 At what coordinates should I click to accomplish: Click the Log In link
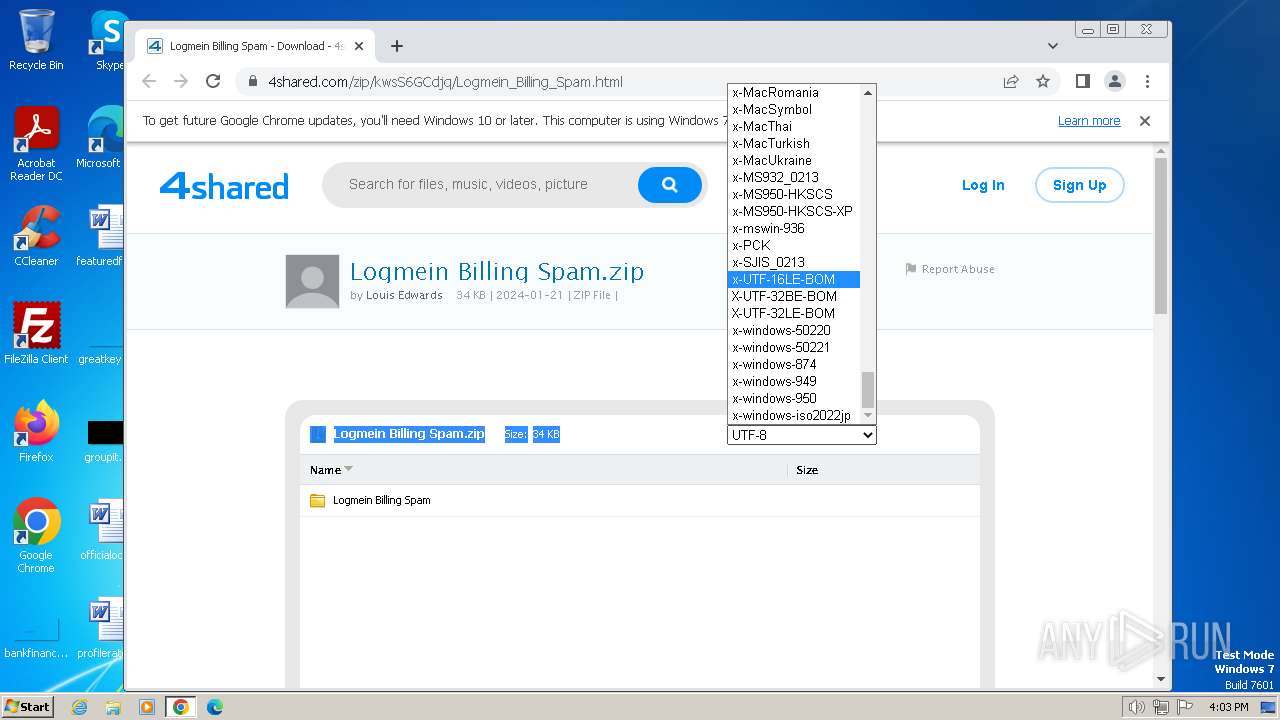click(983, 185)
